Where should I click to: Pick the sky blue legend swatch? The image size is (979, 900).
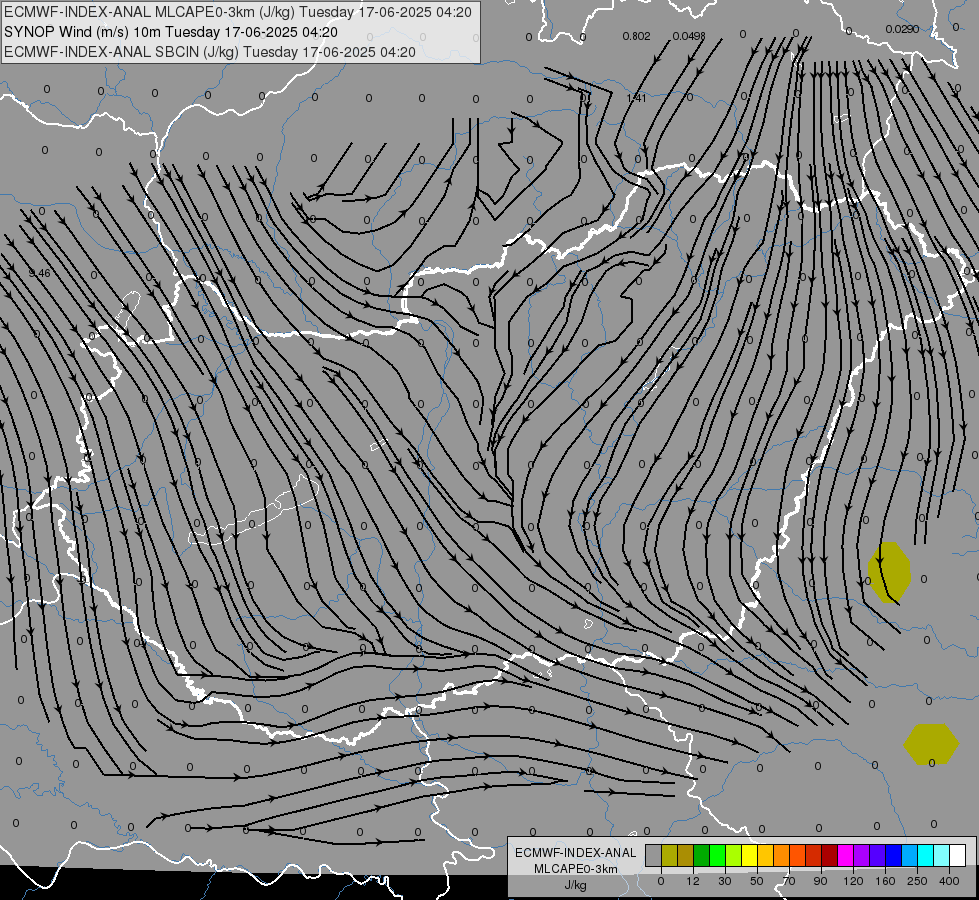pos(909,855)
